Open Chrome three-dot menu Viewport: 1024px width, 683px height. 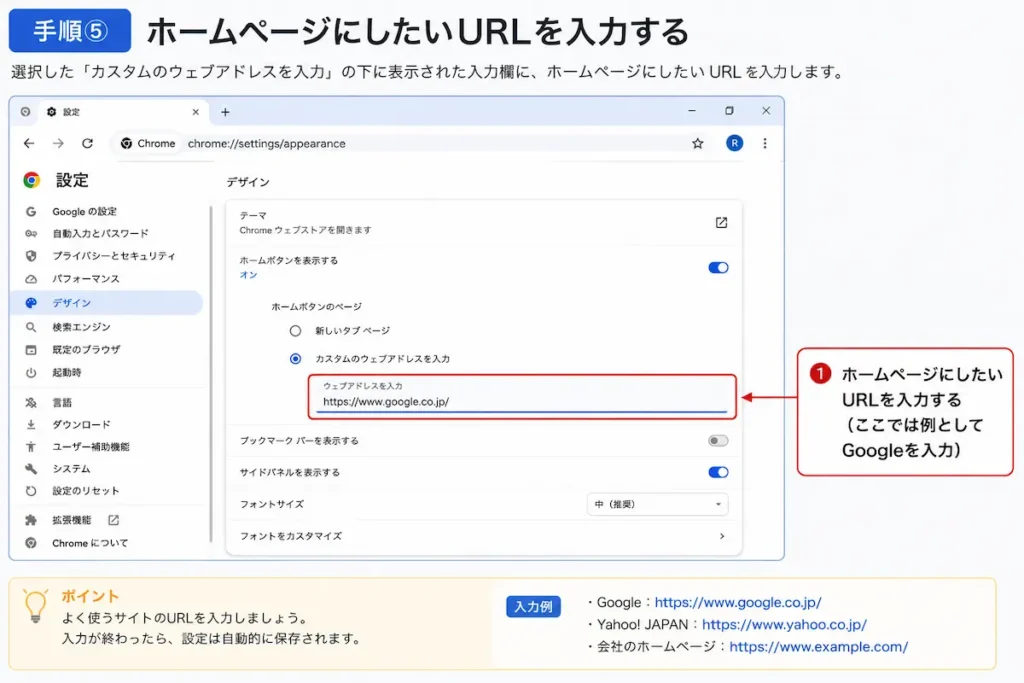pos(765,143)
